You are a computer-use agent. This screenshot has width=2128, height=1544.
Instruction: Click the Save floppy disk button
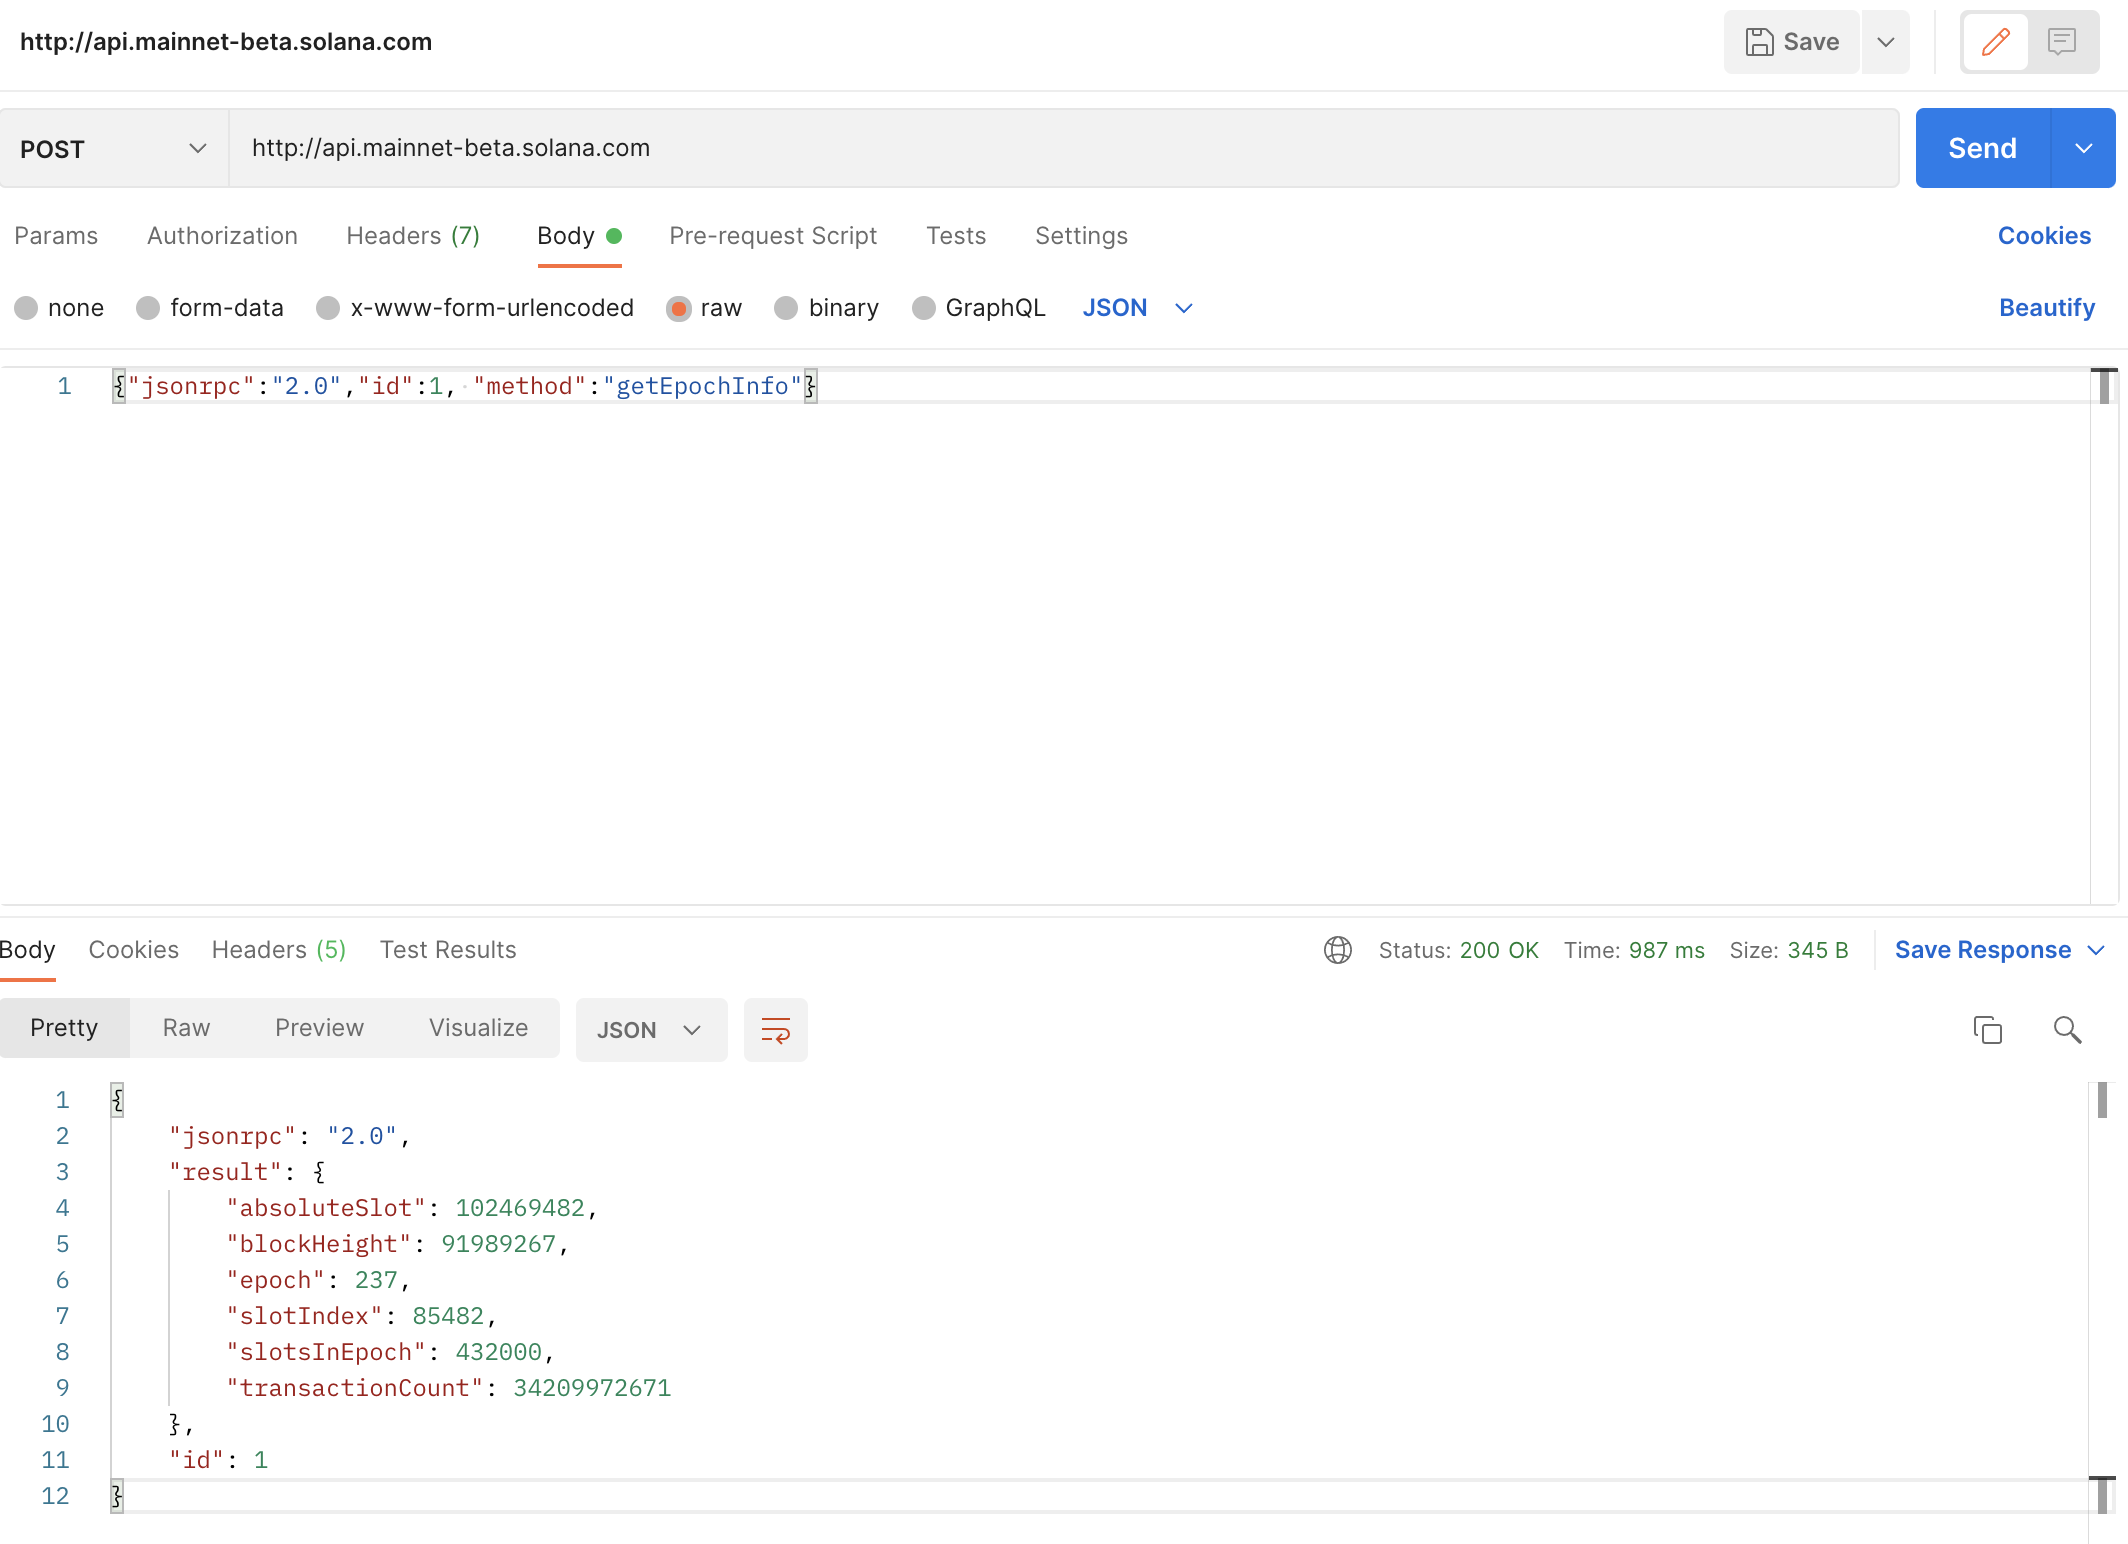(x=1791, y=42)
